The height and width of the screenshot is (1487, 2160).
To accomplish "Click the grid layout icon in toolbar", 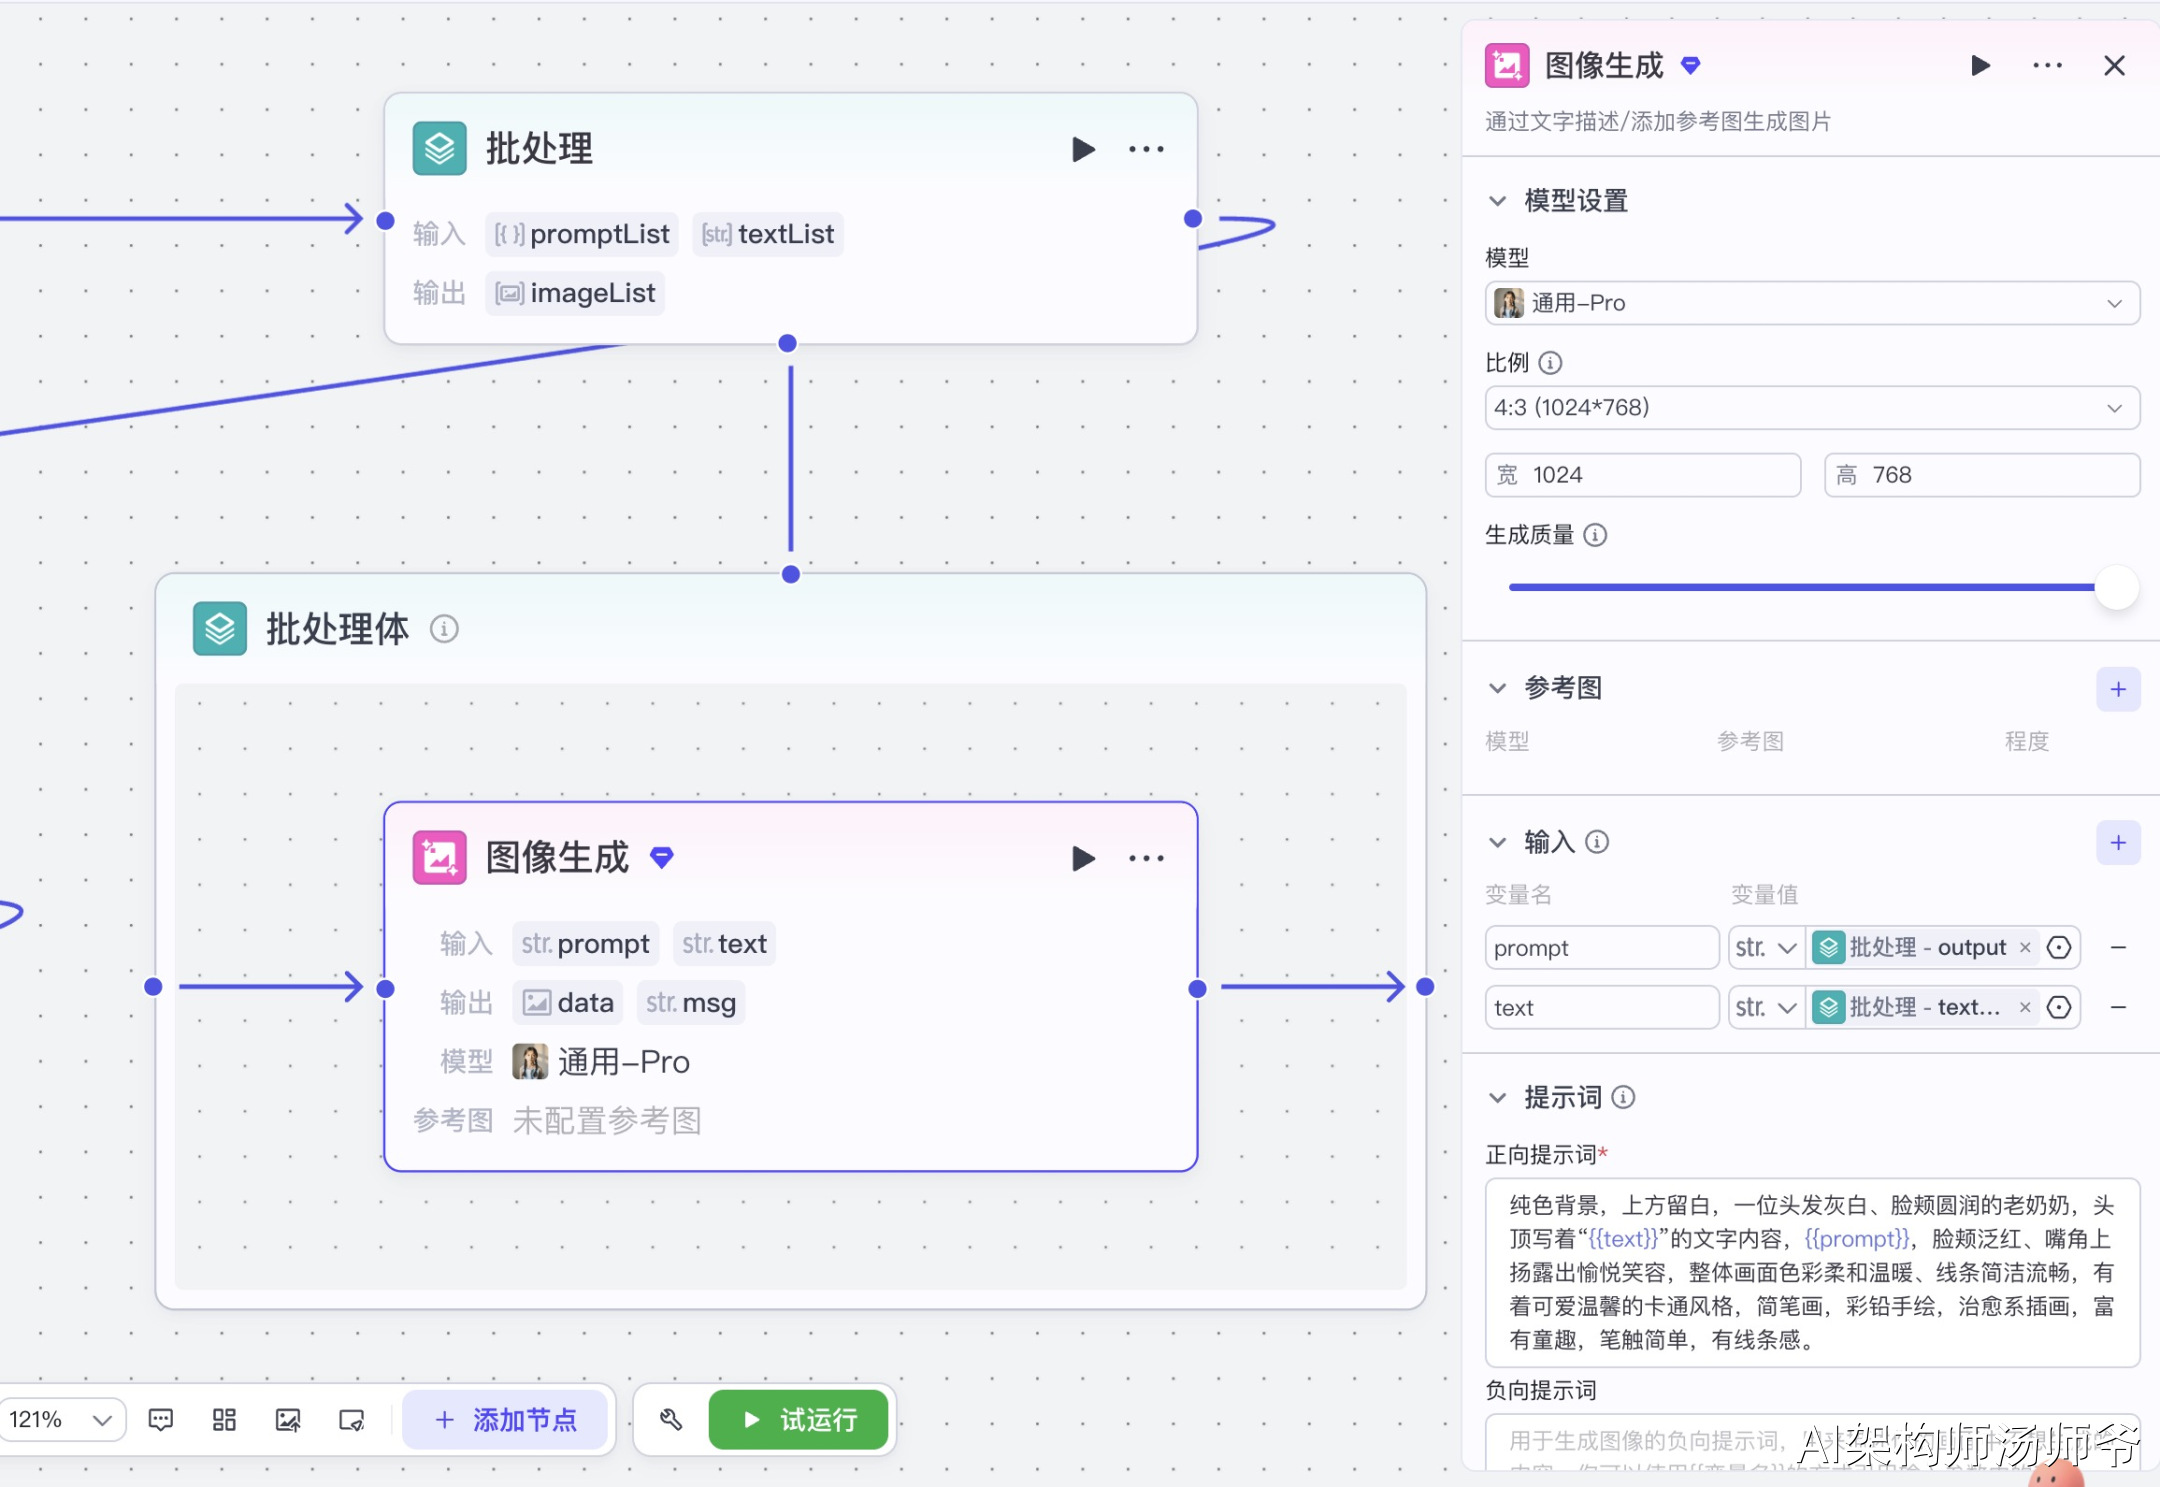I will (224, 1420).
